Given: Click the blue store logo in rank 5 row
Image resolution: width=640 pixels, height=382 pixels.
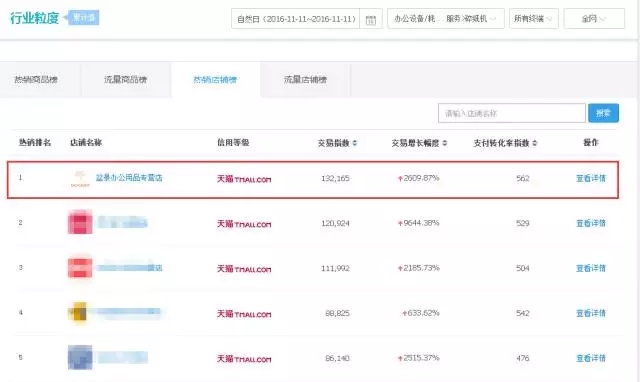Looking at the screenshot, I should point(80,357).
